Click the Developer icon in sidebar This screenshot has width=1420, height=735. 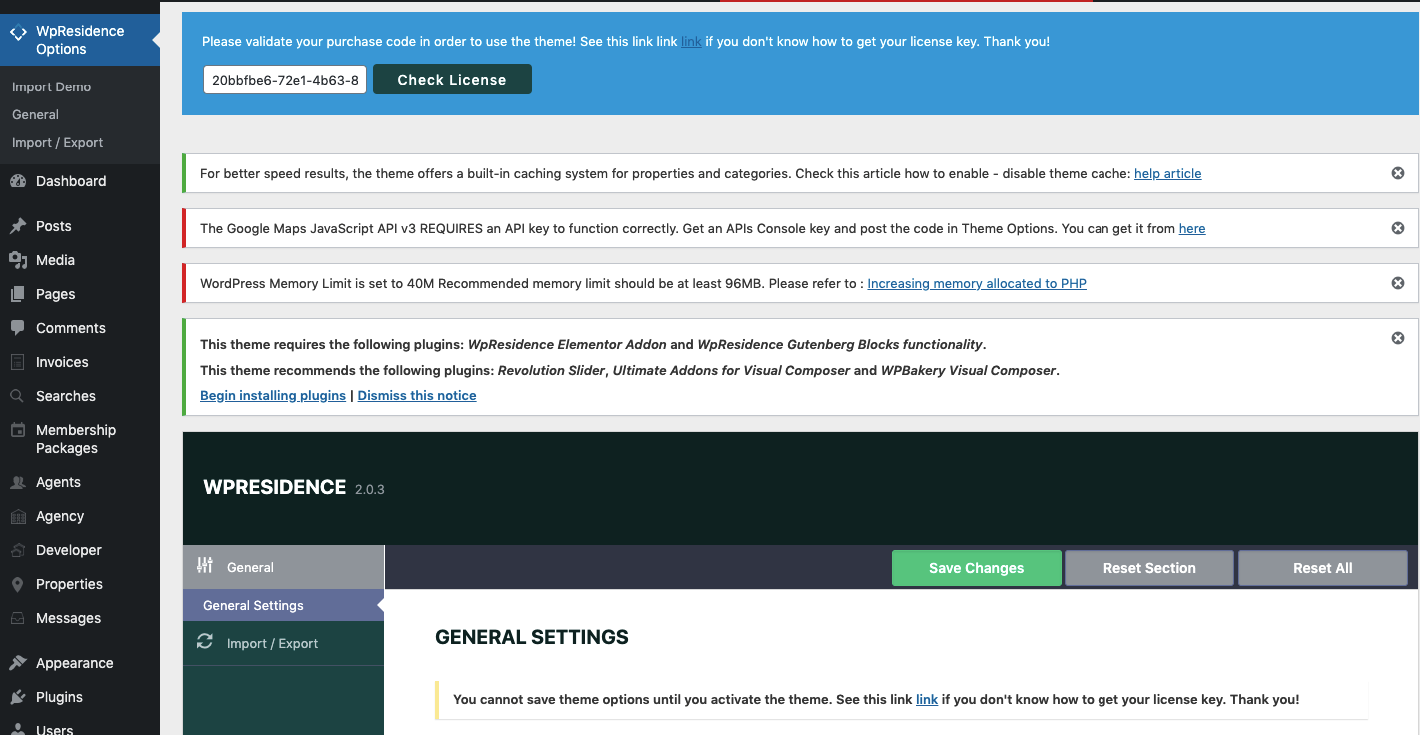tap(18, 550)
